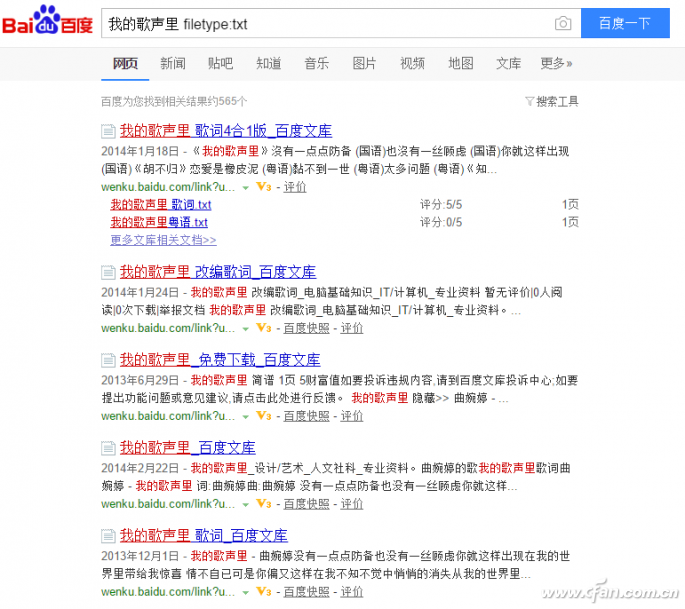Open sub-link 我的歌声里 歌词.txt
This screenshot has height=609, width=685.
click(161, 204)
